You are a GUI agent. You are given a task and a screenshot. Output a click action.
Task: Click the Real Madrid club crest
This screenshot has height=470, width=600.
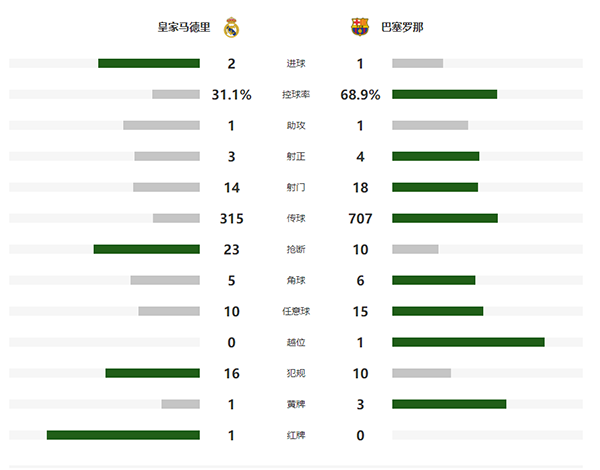coord(232,27)
